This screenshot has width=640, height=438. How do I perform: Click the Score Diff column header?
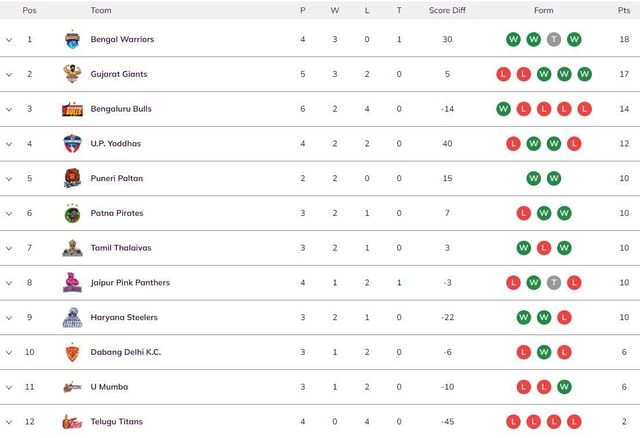point(447,11)
